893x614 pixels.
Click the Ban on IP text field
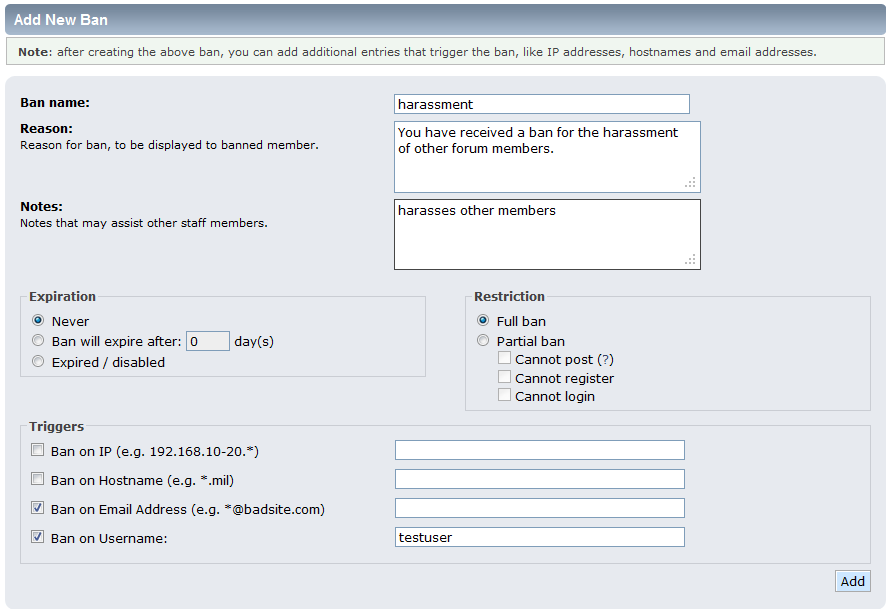(x=539, y=450)
